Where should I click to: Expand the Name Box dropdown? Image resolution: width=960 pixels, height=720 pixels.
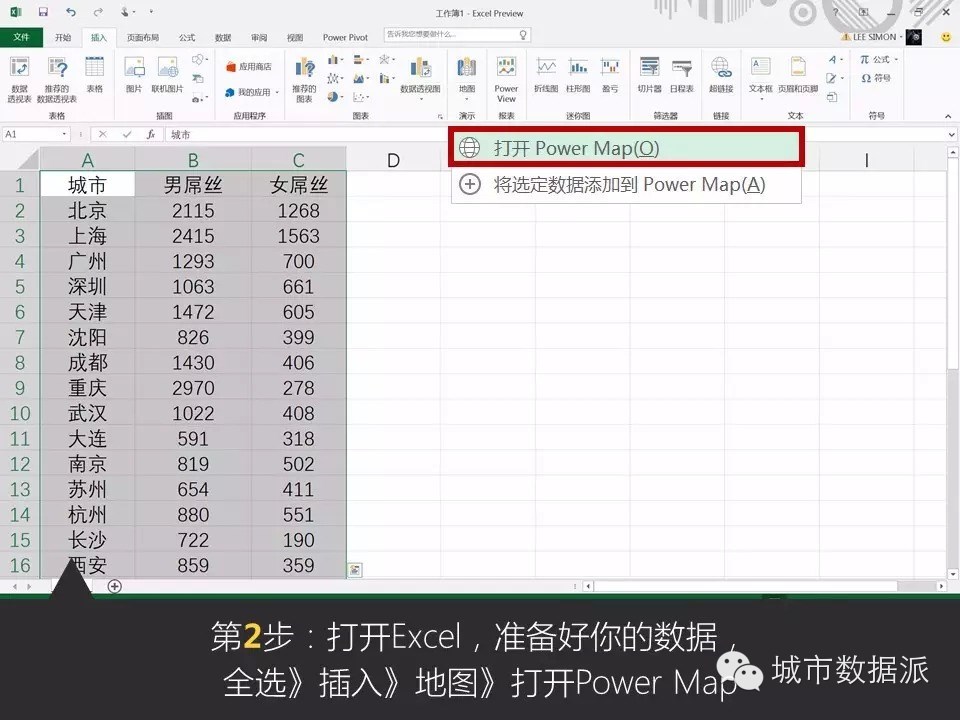(64, 134)
